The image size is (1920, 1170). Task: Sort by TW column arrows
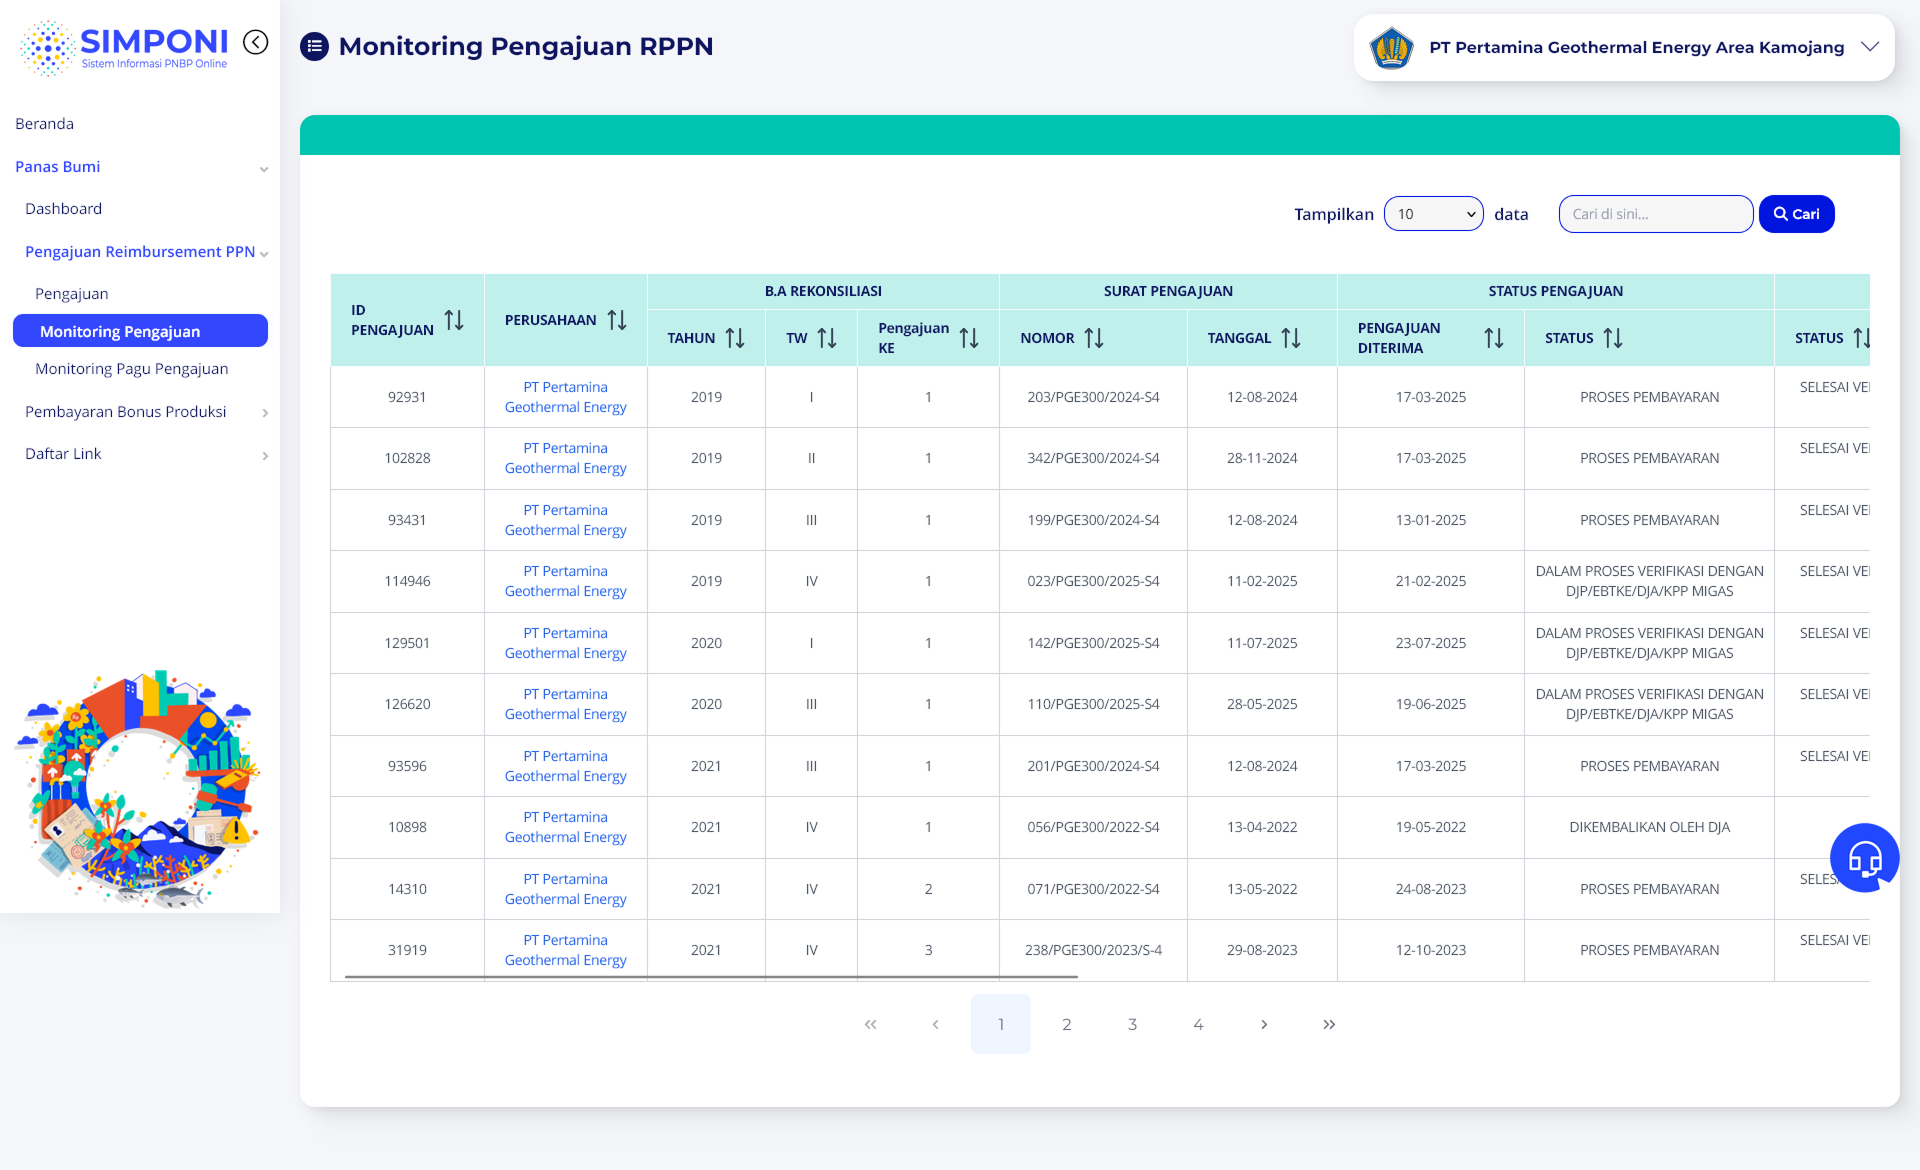tap(827, 338)
